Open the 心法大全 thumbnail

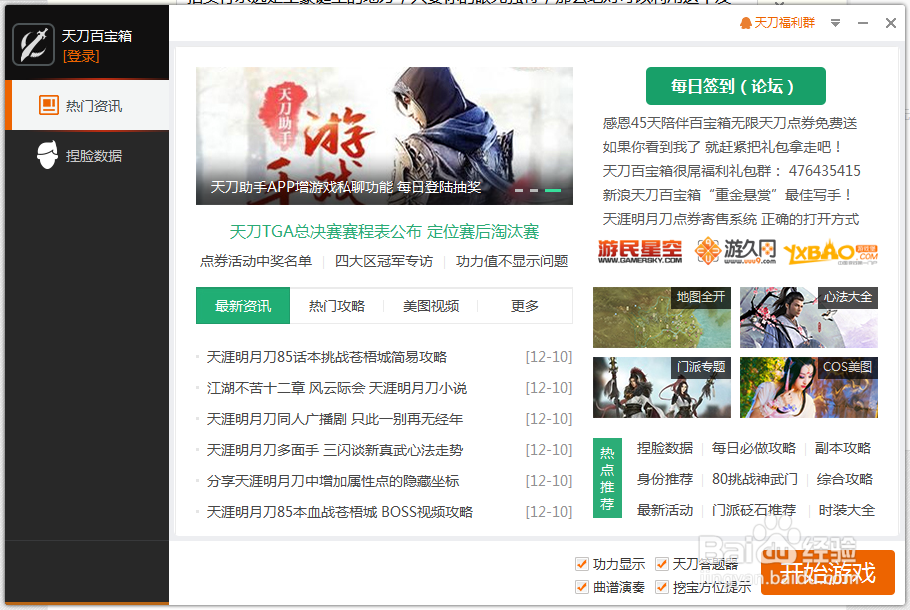click(809, 317)
